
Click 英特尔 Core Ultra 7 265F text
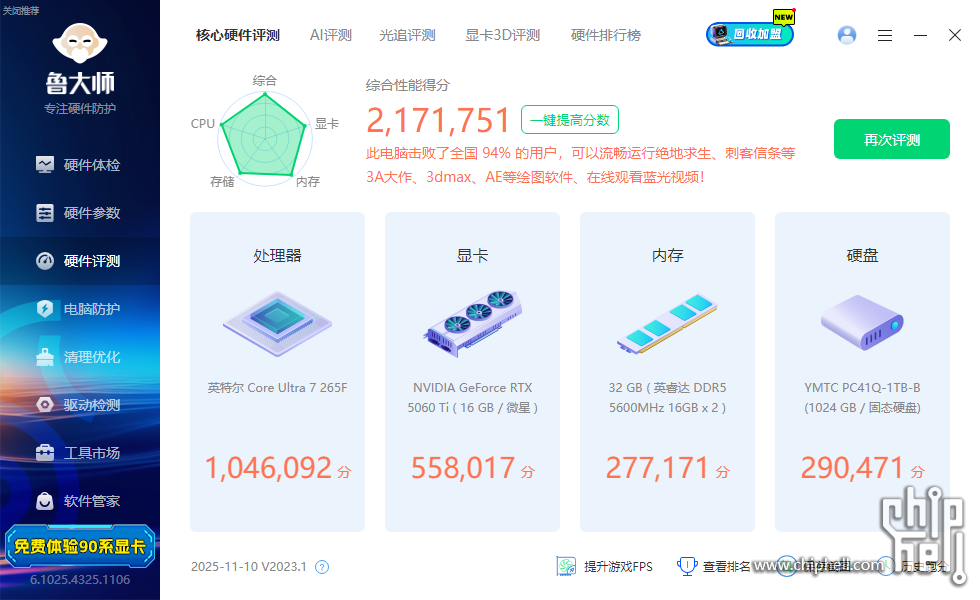click(x=278, y=388)
